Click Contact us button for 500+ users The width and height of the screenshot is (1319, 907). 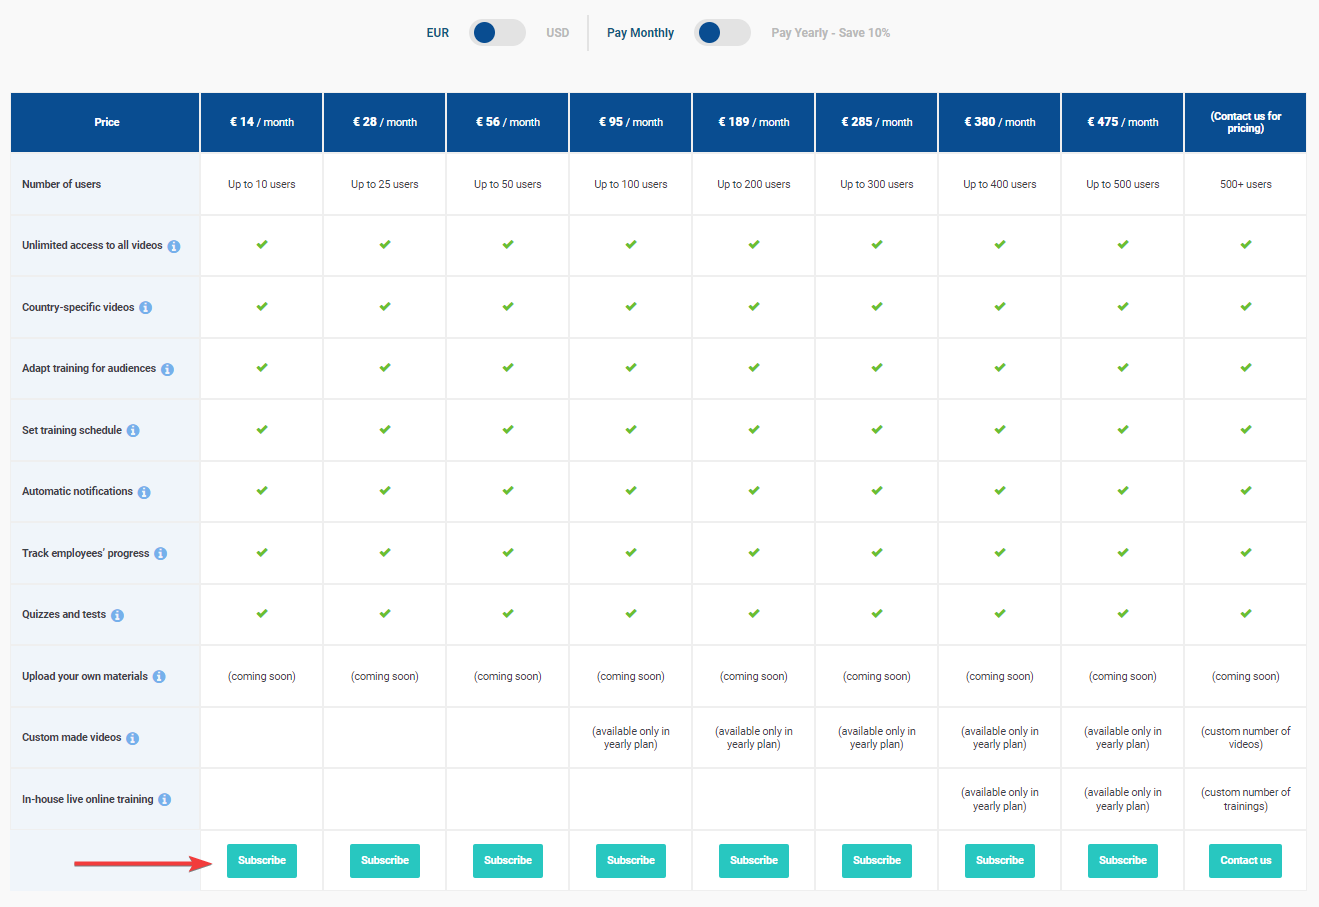1246,861
